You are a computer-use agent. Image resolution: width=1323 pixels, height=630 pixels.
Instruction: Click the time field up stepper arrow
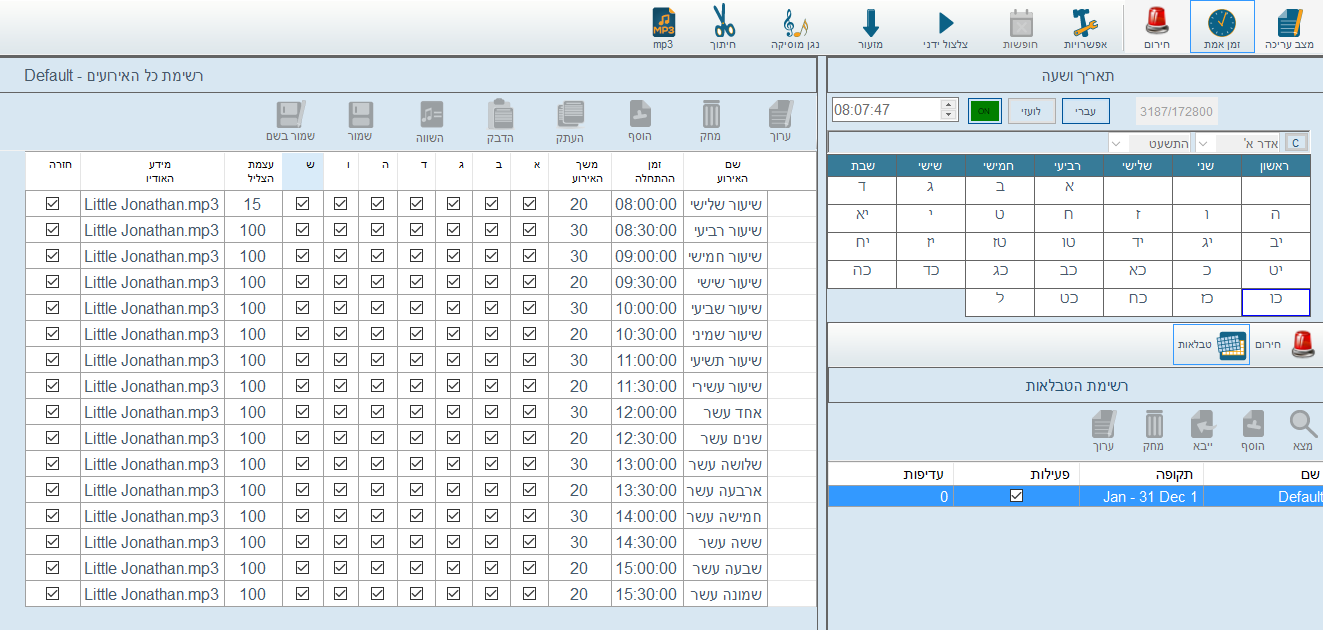949,104
